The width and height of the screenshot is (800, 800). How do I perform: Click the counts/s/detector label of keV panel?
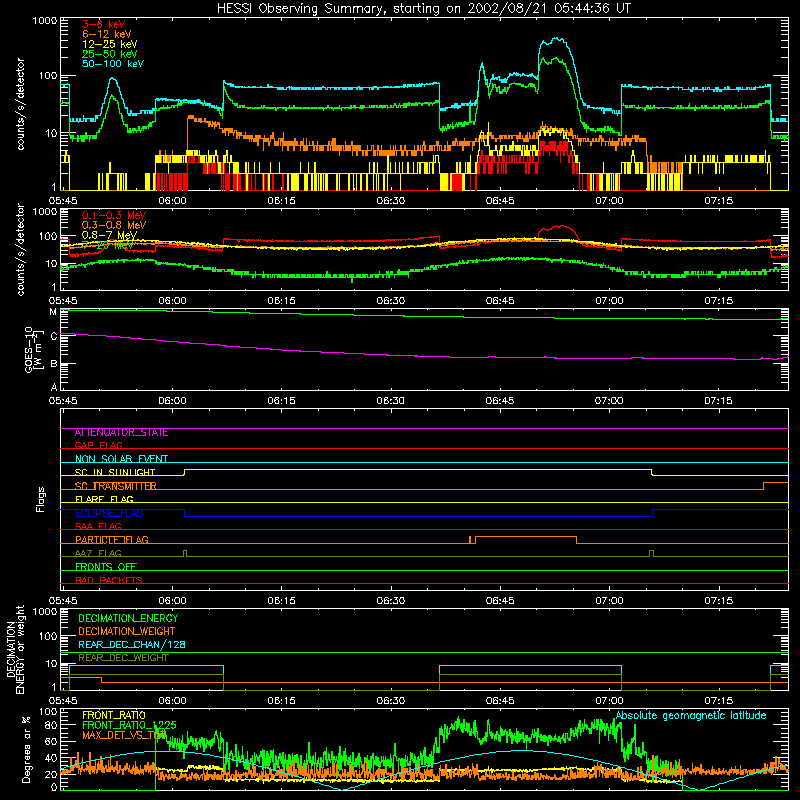point(20,104)
